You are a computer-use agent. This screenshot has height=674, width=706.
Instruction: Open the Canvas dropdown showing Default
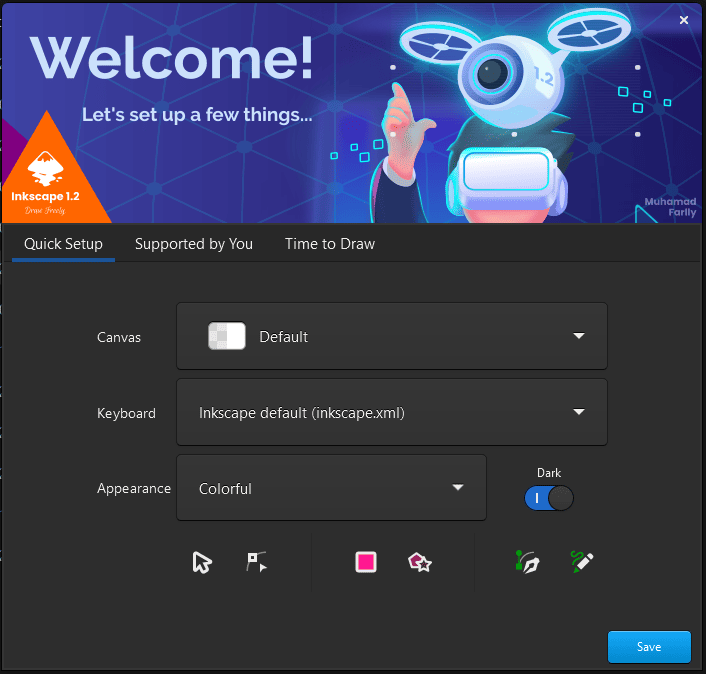[392, 336]
